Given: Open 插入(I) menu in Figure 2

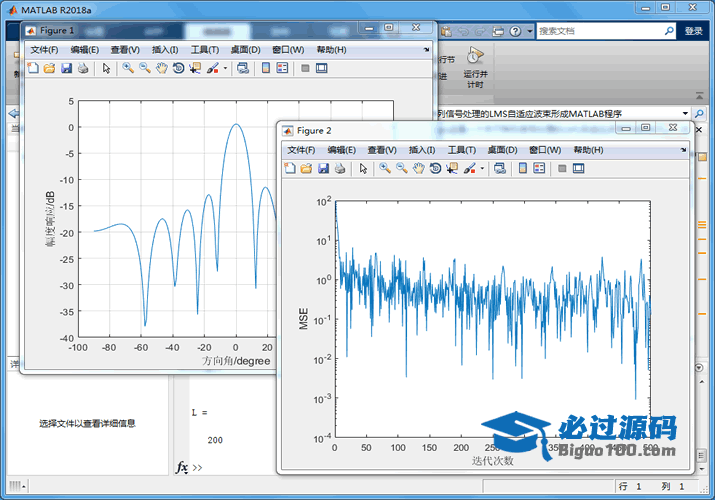Looking at the screenshot, I should [x=422, y=150].
